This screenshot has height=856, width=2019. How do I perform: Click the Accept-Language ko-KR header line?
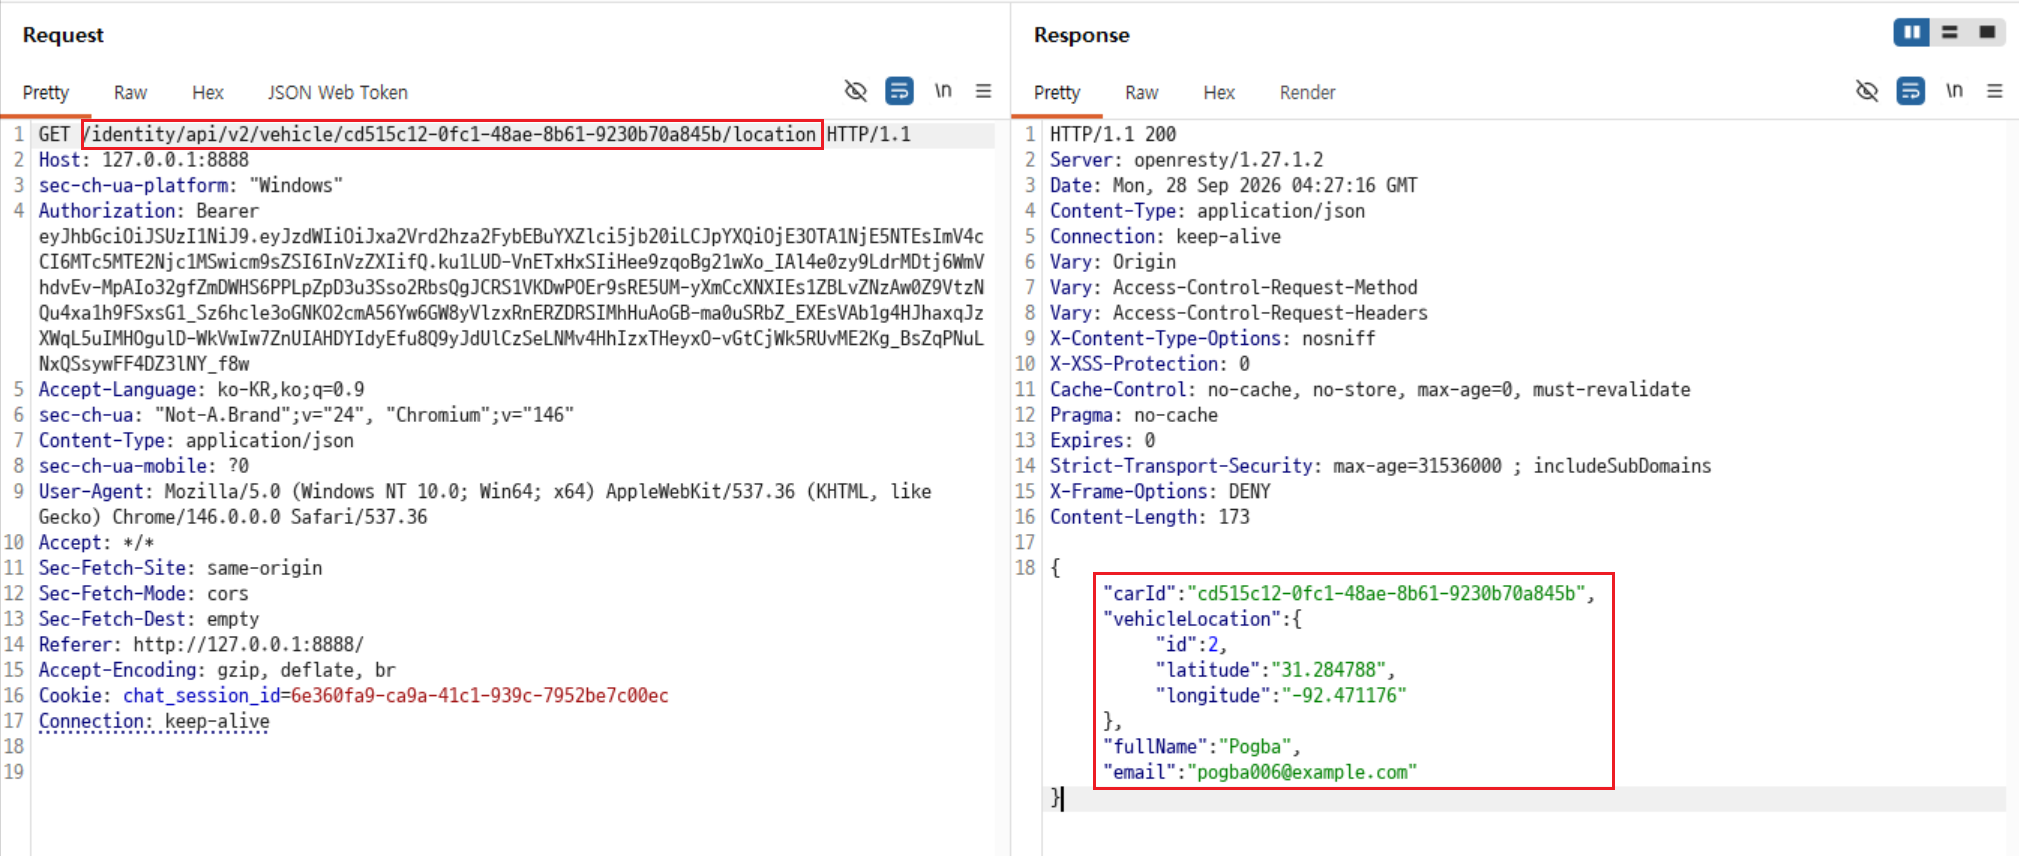(201, 390)
